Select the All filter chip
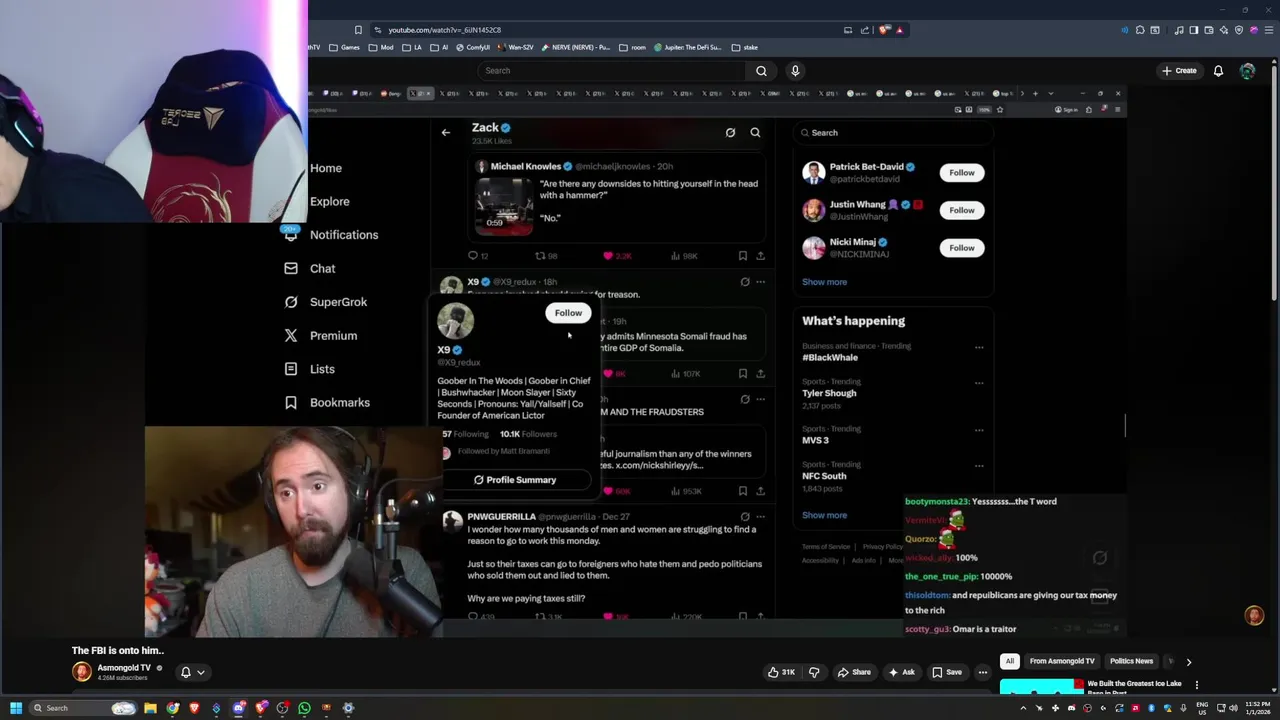This screenshot has width=1280, height=720. (x=1010, y=661)
